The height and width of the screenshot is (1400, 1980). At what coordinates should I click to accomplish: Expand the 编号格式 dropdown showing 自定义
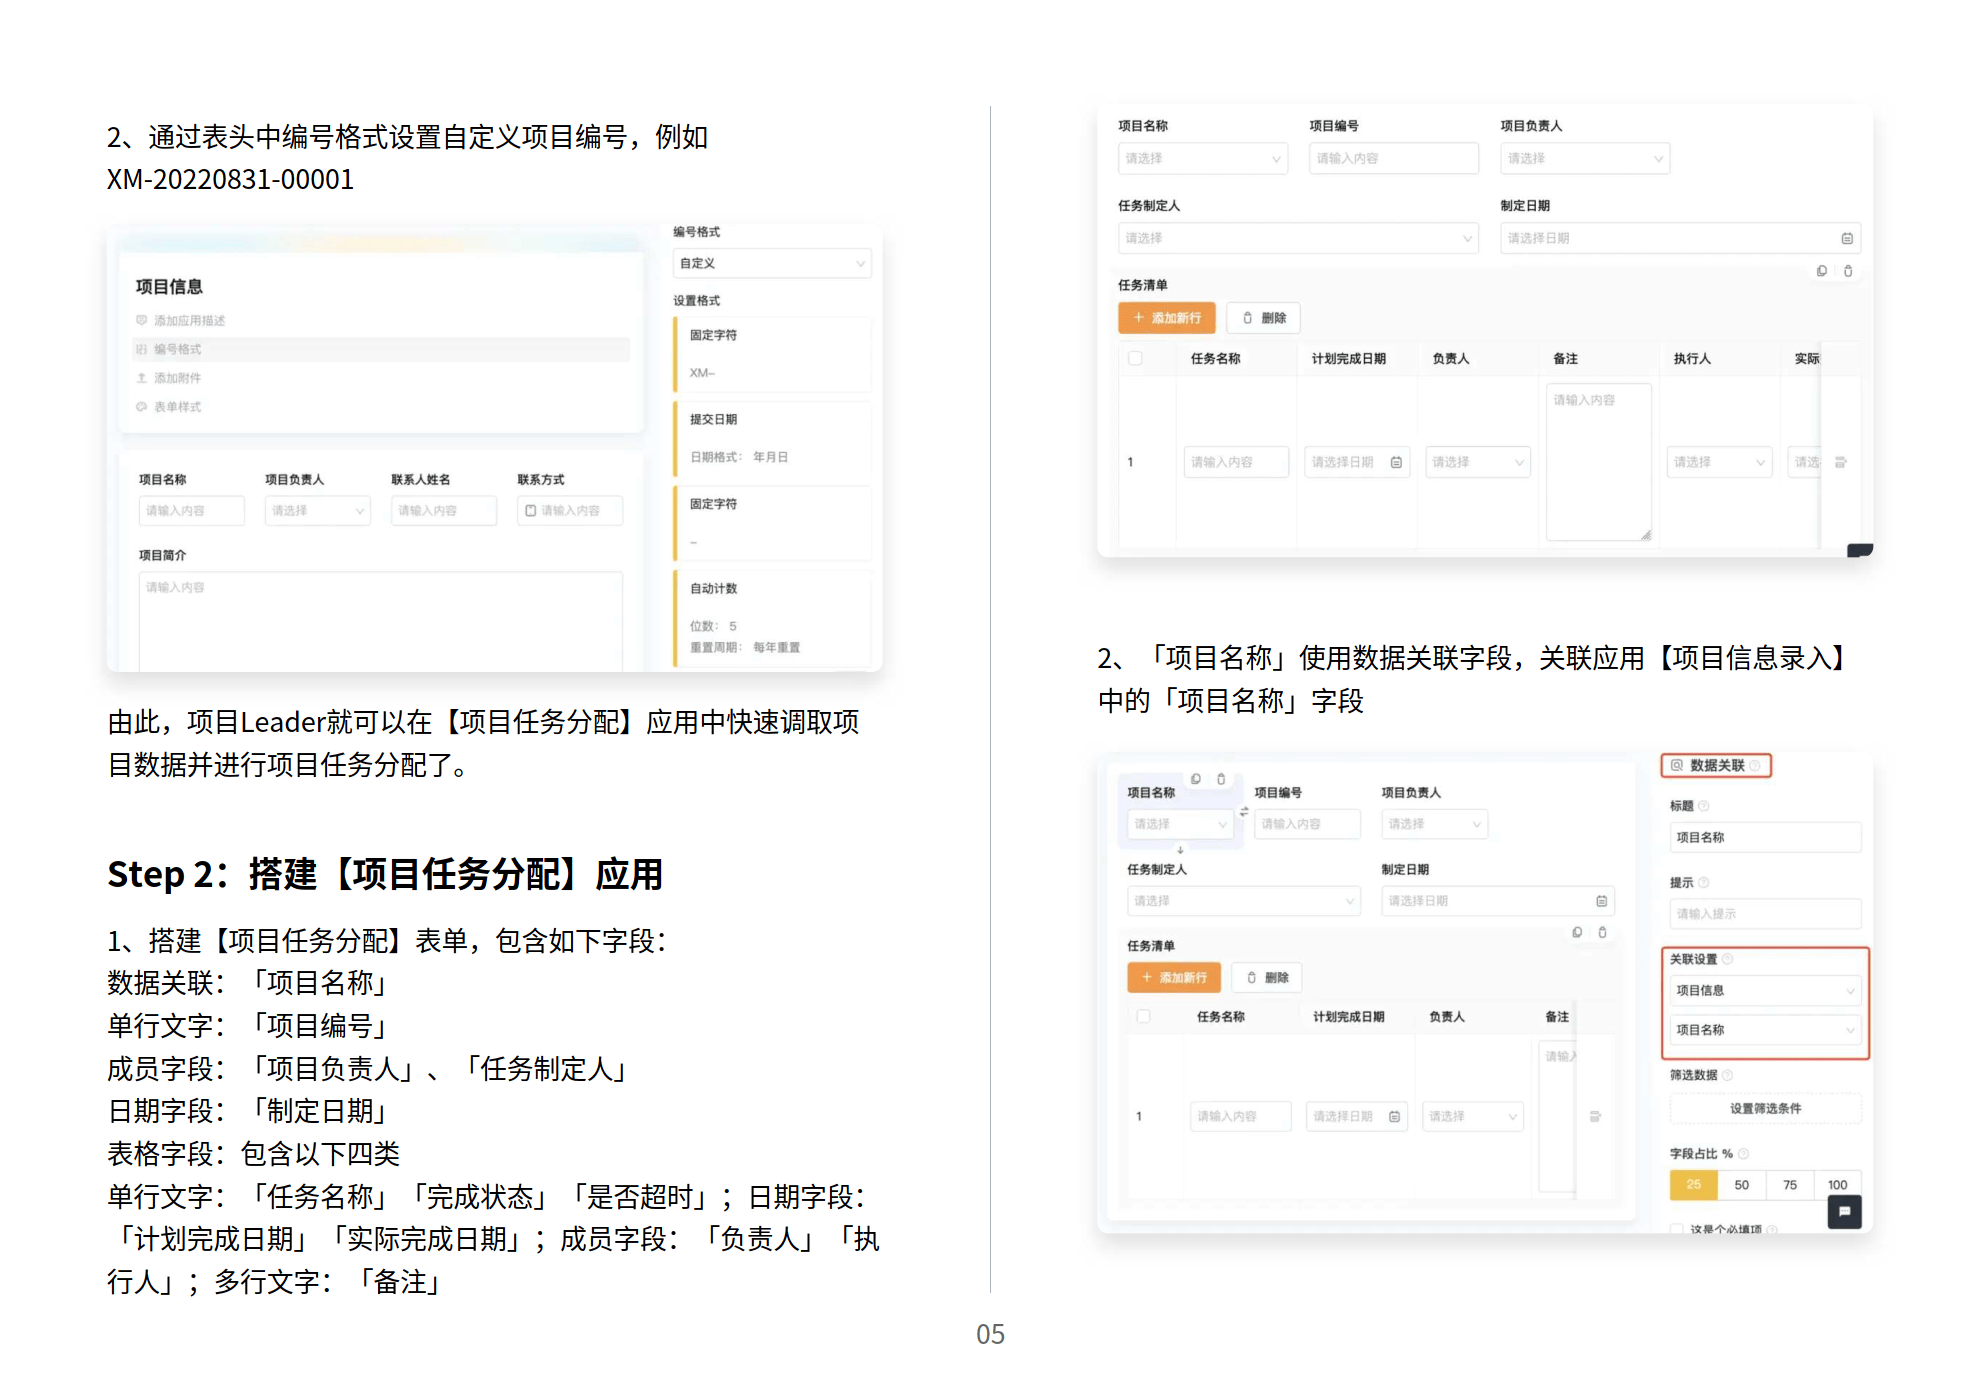[x=772, y=263]
